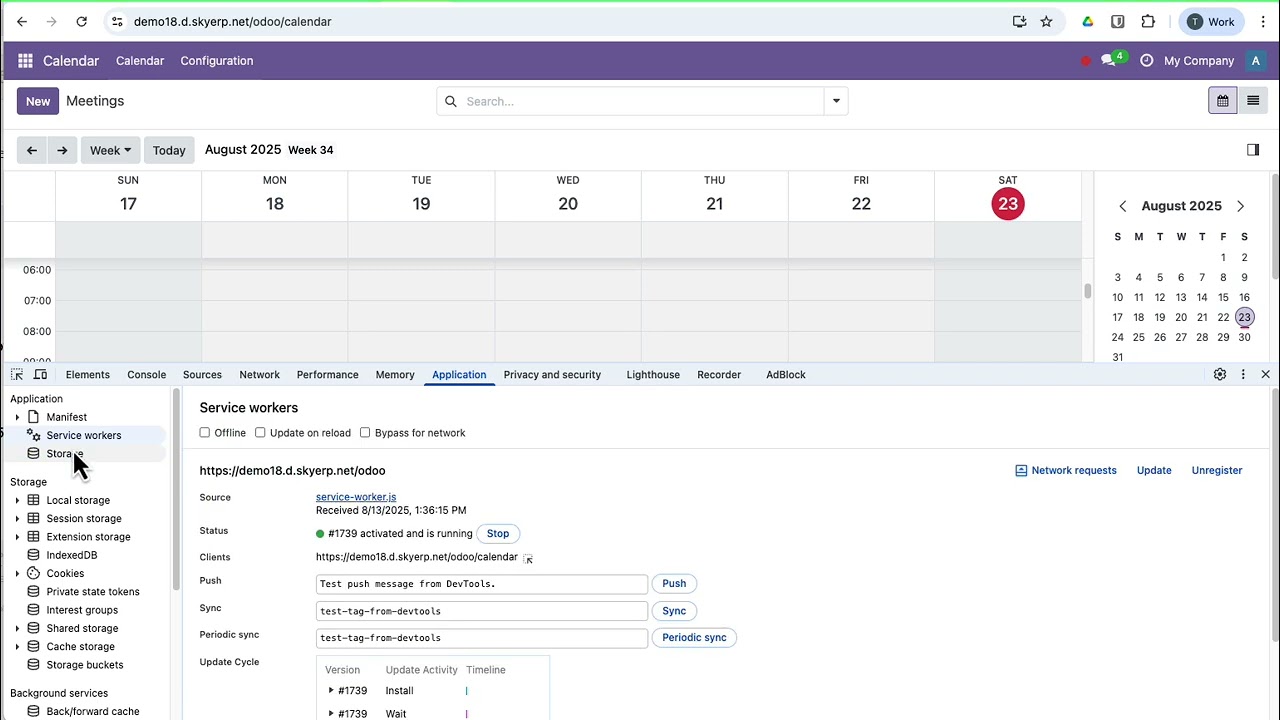This screenshot has height=720, width=1280.
Task: Enable the Offline checkbox
Action: click(205, 433)
